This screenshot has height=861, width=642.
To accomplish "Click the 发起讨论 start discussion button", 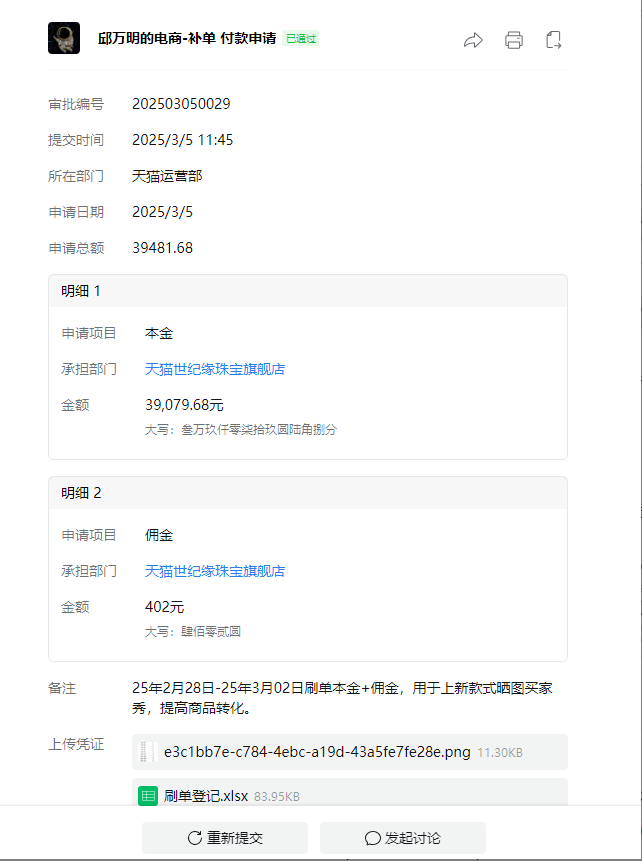I will click(x=402, y=838).
